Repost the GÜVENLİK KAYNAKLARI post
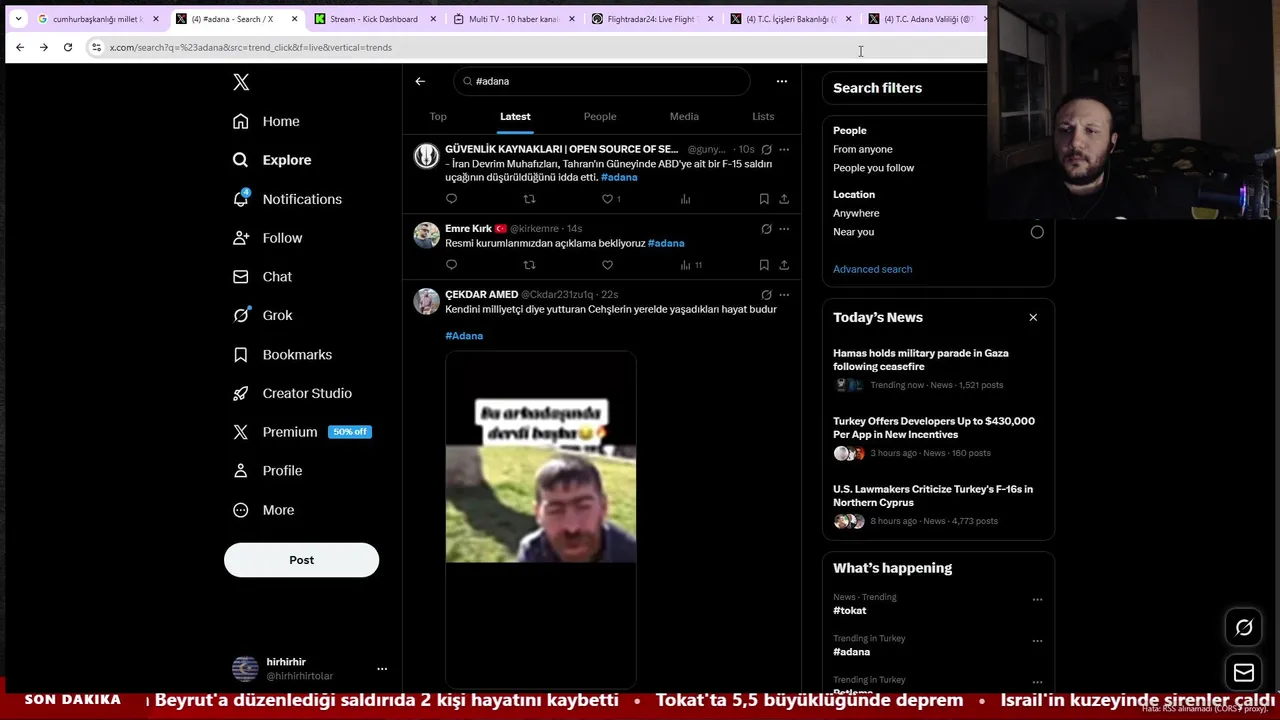1280x720 pixels. click(529, 199)
